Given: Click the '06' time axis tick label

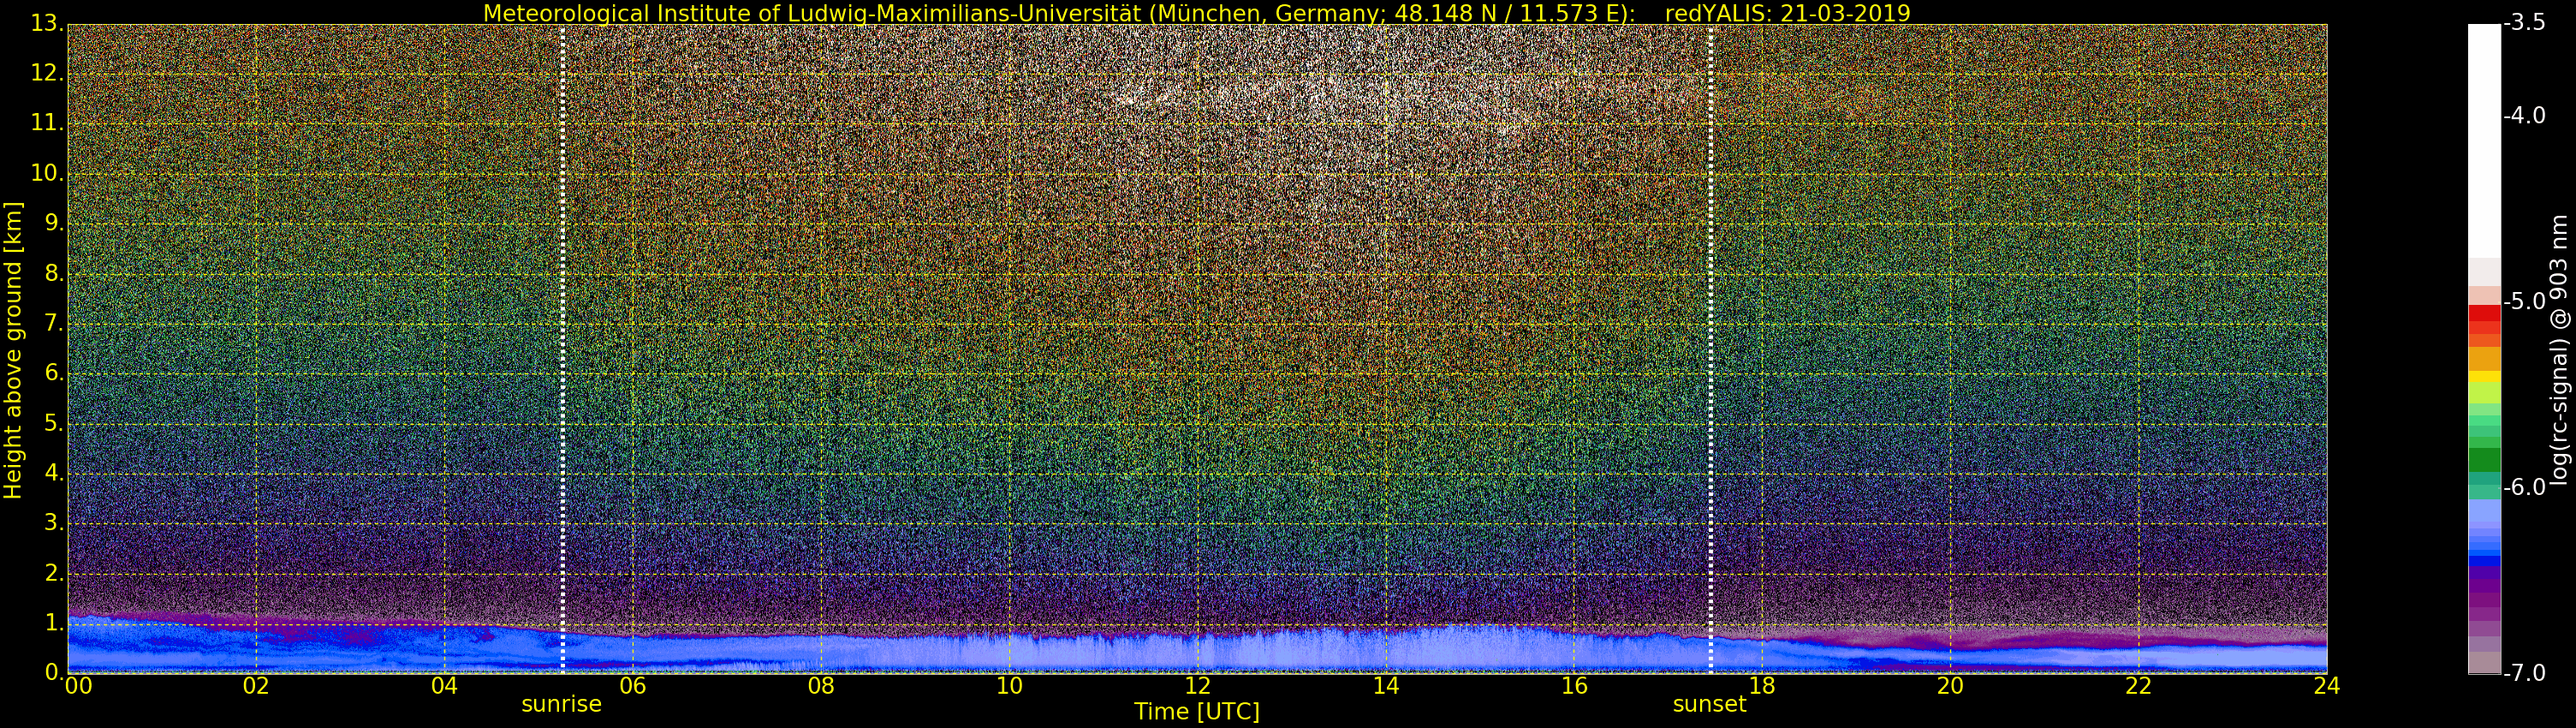Looking at the screenshot, I should pyautogui.click(x=632, y=685).
